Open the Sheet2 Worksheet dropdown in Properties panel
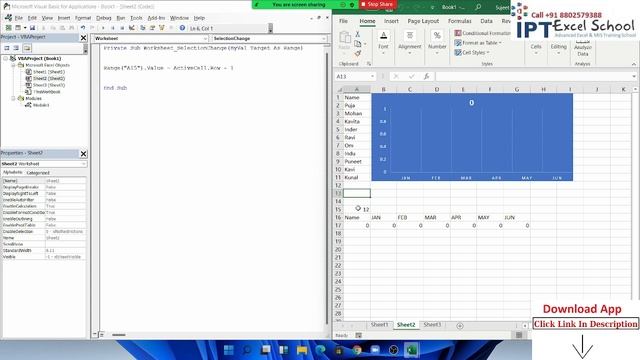The image size is (640, 360). click(84, 164)
